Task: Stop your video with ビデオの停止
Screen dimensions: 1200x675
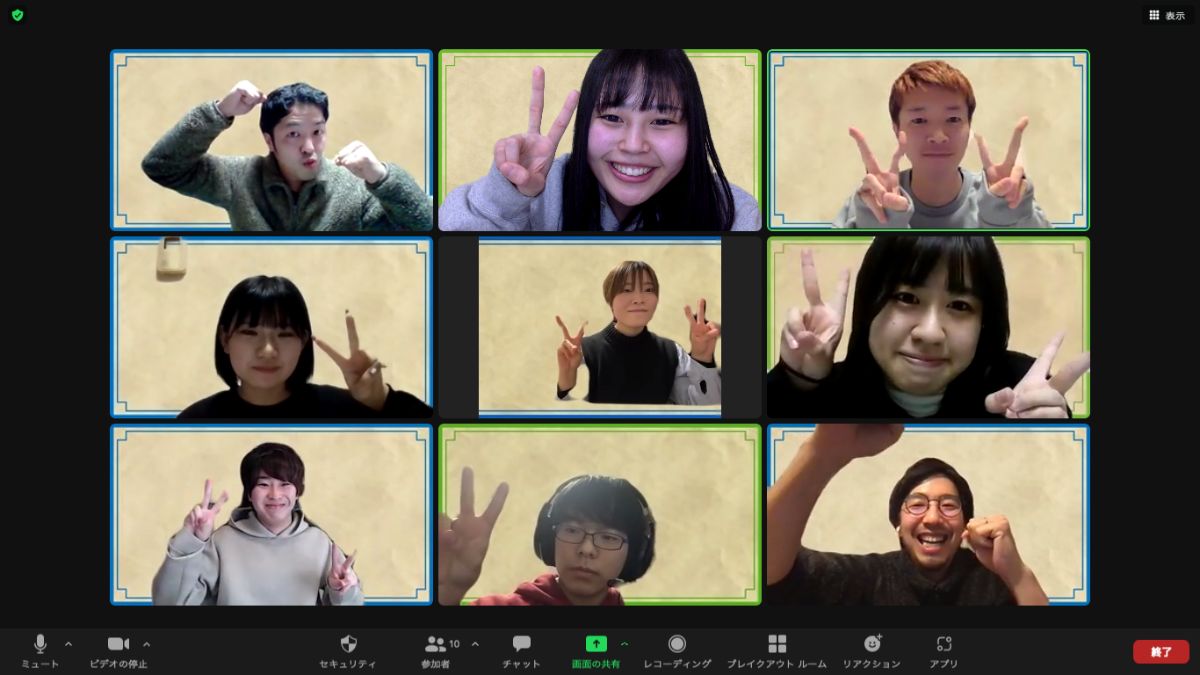Action: tap(119, 643)
